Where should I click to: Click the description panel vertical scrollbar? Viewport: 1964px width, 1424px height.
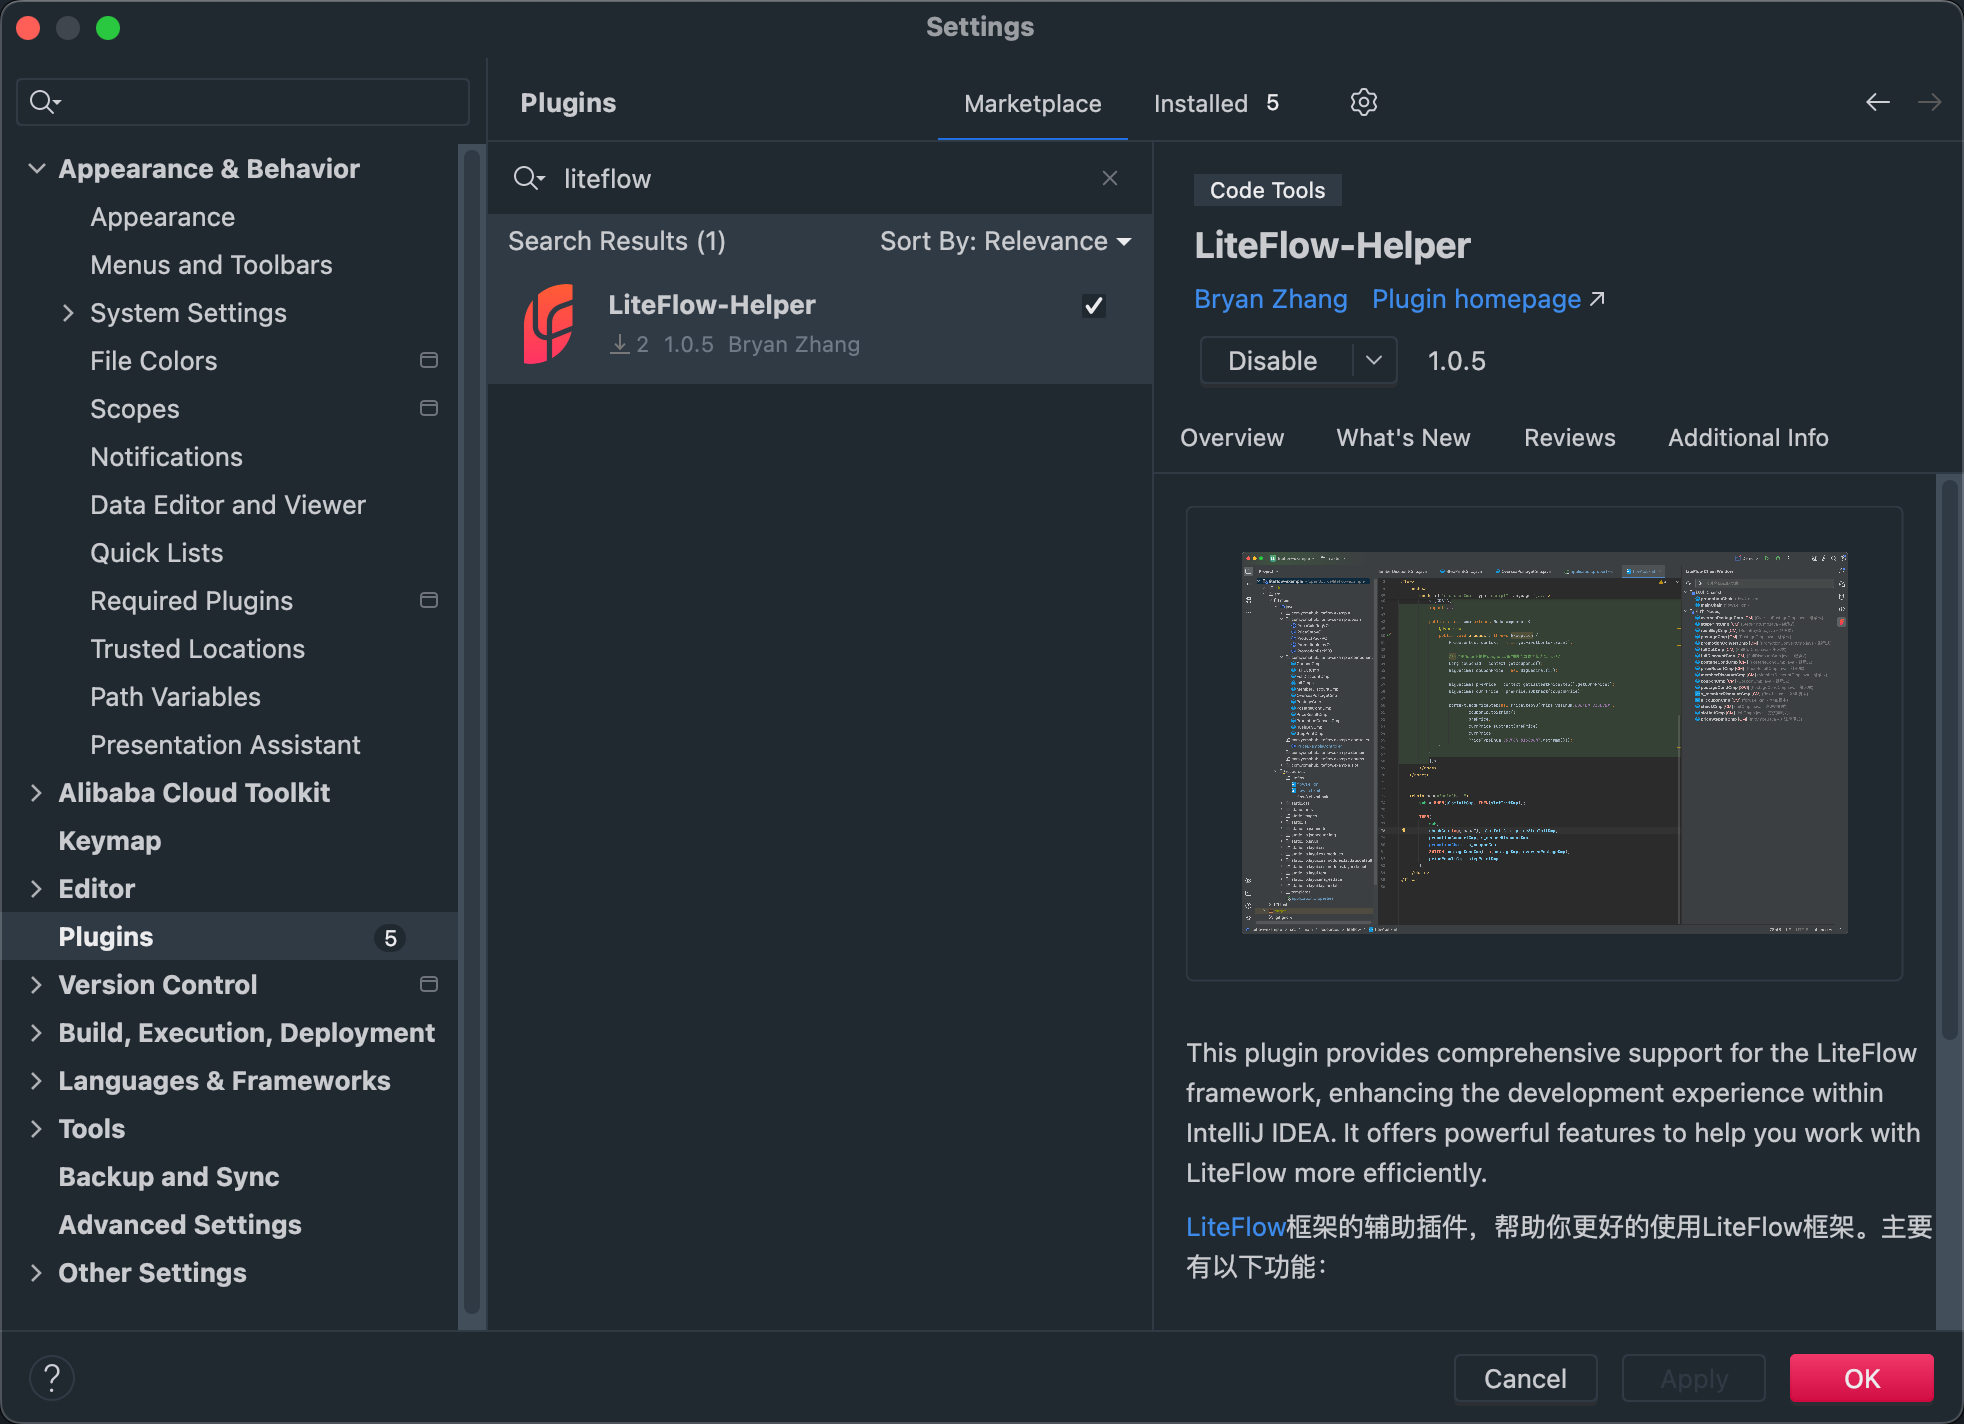(1949, 760)
